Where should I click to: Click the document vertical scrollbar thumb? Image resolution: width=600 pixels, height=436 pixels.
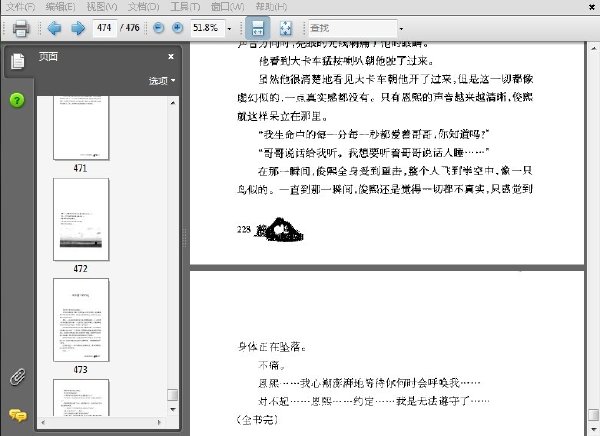[593, 415]
